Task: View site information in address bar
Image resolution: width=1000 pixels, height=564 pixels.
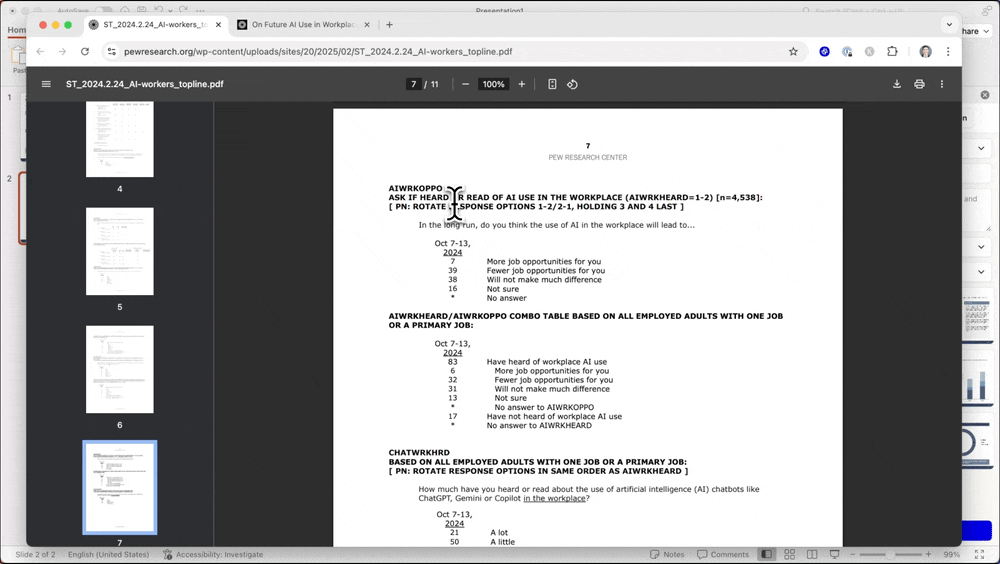Action: point(112,52)
